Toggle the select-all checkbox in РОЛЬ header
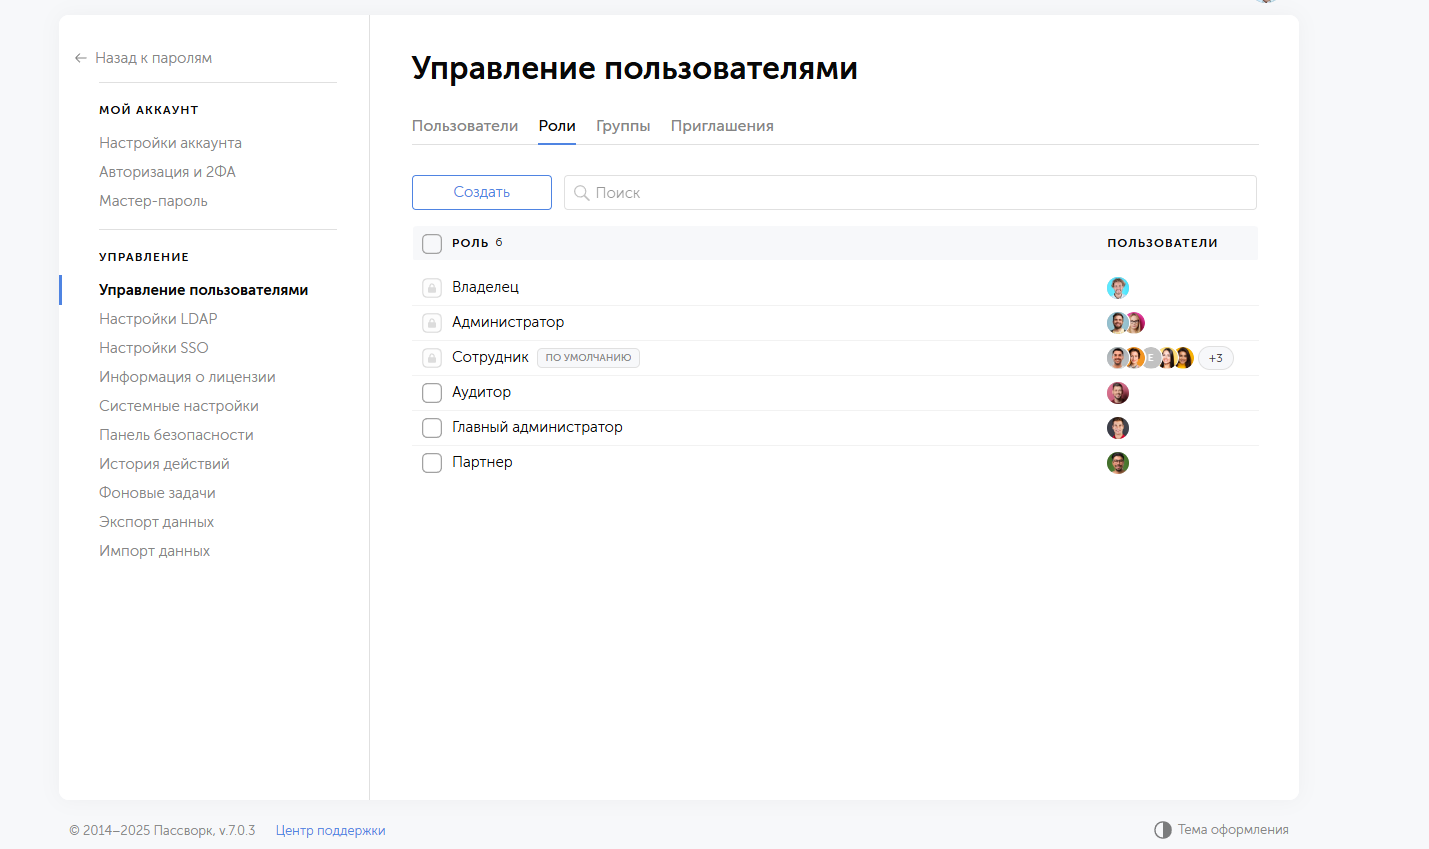Image resolution: width=1429 pixels, height=849 pixels. click(432, 244)
